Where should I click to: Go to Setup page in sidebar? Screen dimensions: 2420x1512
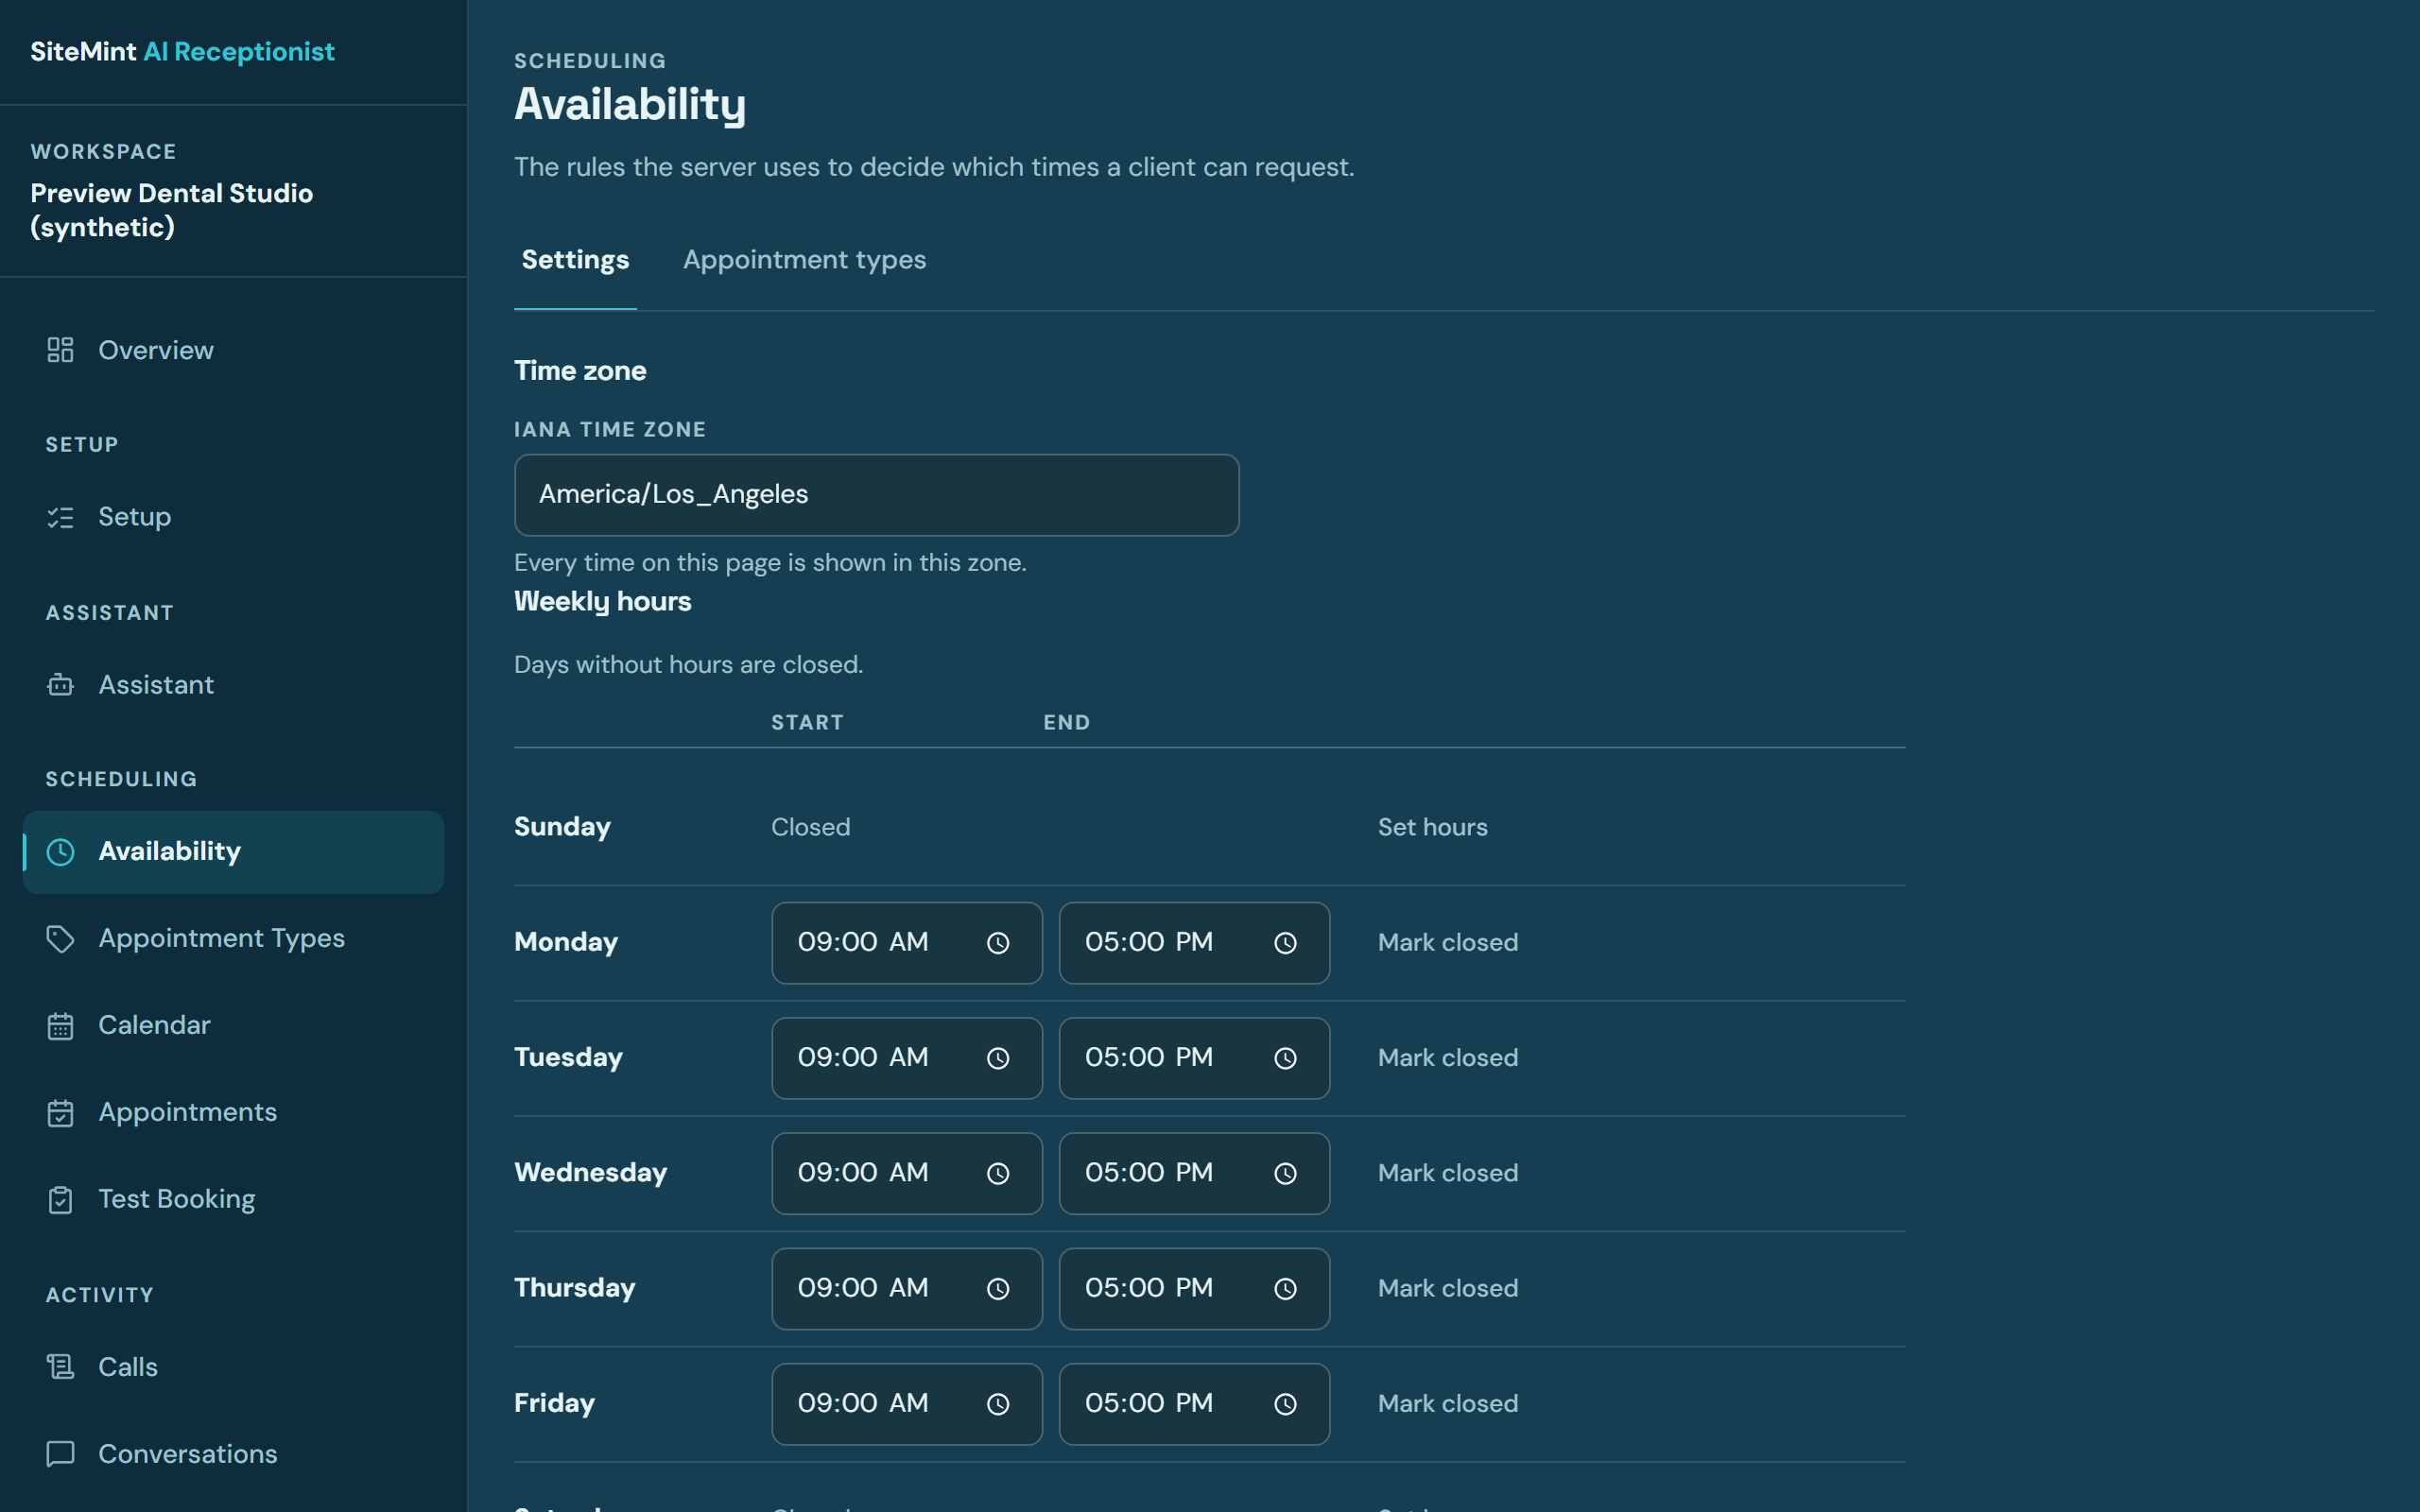tap(233, 517)
